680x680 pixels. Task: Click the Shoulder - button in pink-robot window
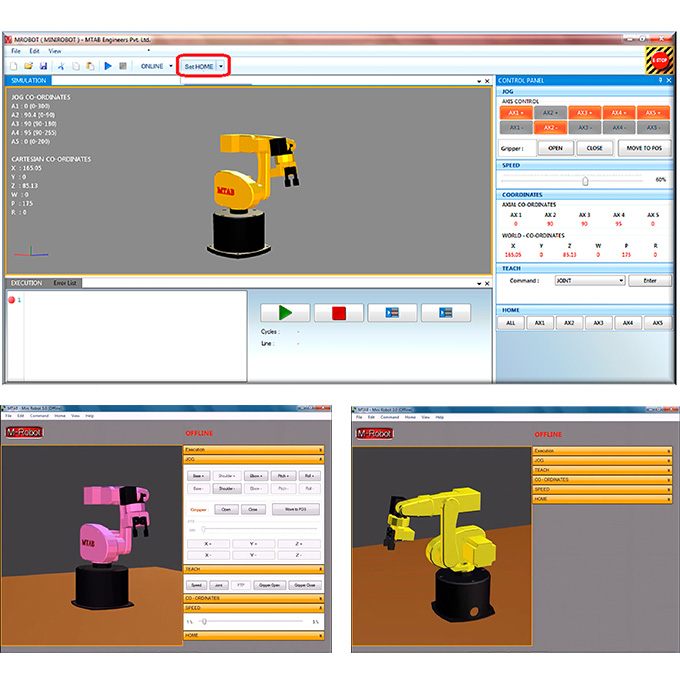pos(227,488)
